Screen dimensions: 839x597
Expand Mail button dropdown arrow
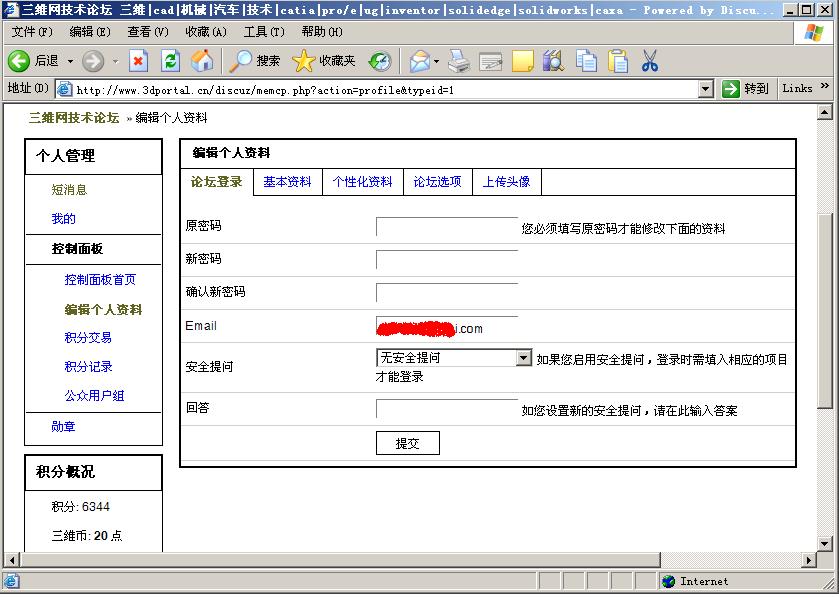pyautogui.click(x=437, y=62)
